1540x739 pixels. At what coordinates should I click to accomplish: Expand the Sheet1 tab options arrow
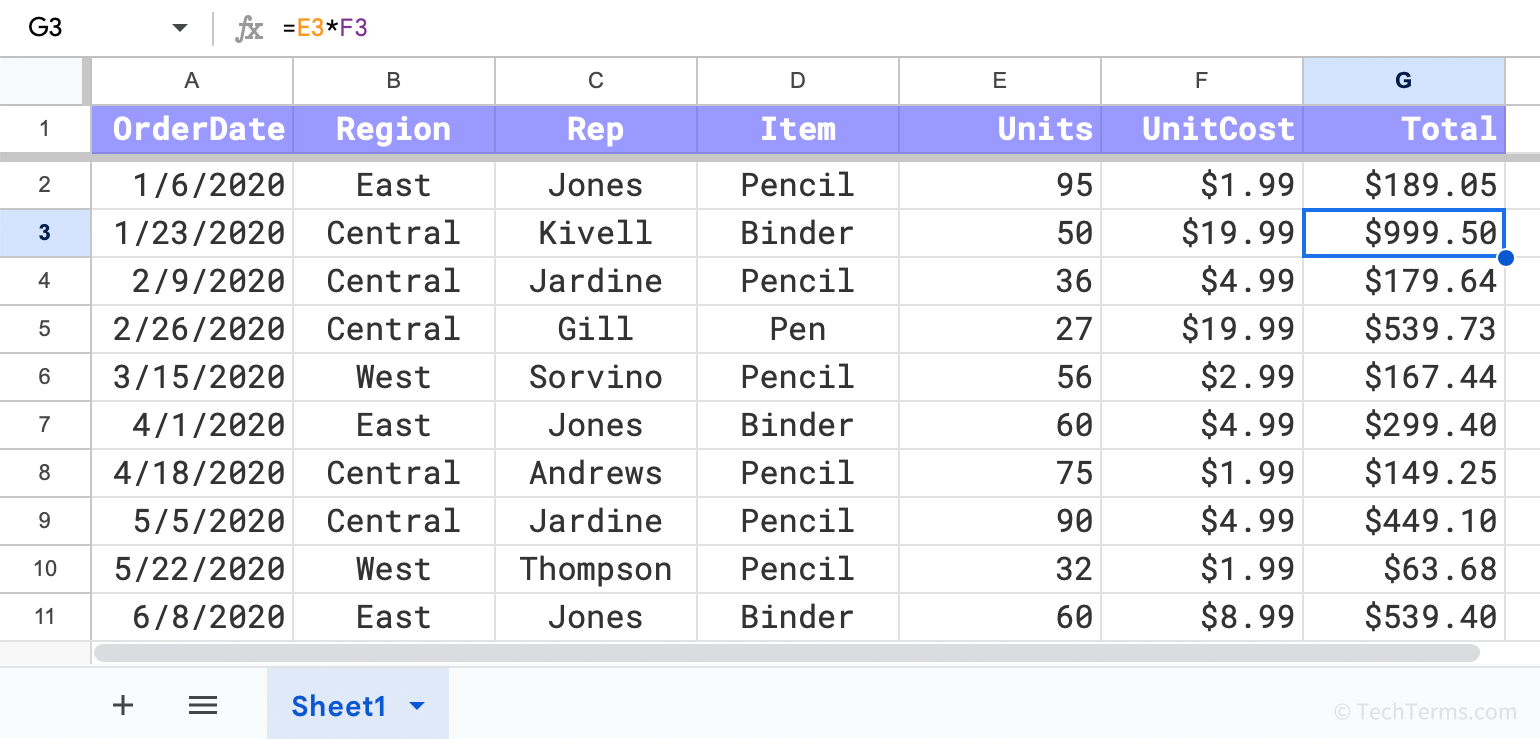tap(418, 707)
